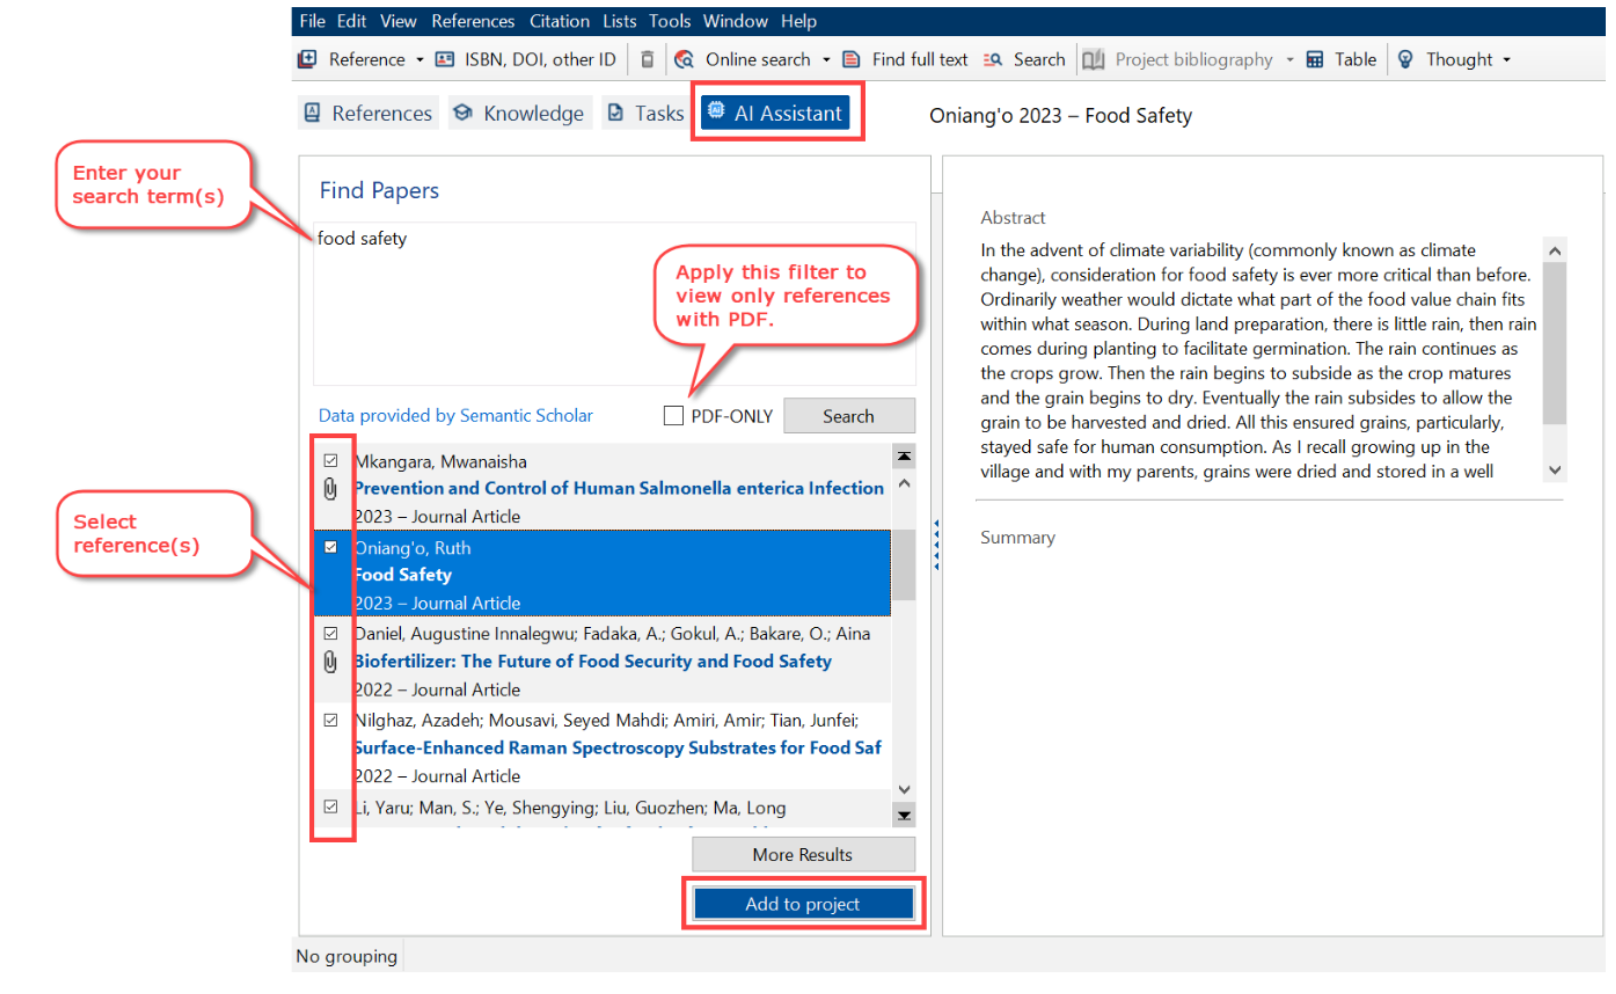1616x994 pixels.
Task: Switch to the AI Assistant tab
Action: click(776, 113)
